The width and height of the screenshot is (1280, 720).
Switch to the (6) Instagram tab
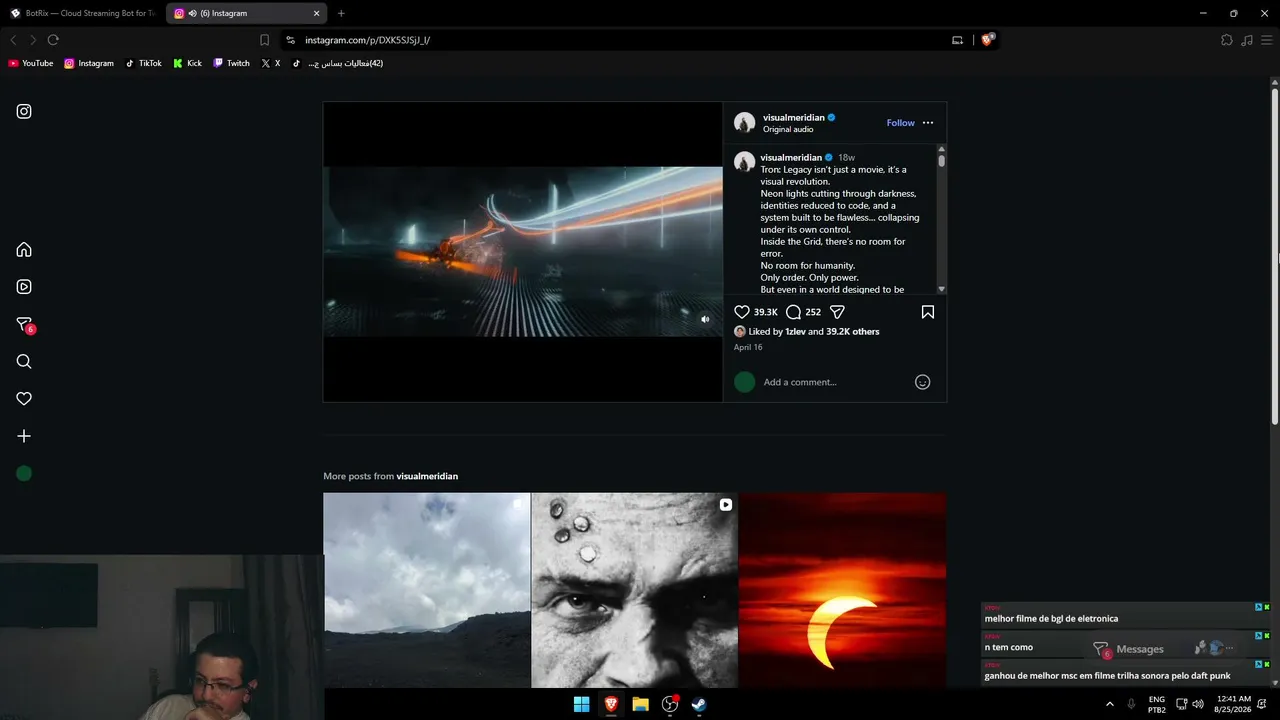pos(246,13)
